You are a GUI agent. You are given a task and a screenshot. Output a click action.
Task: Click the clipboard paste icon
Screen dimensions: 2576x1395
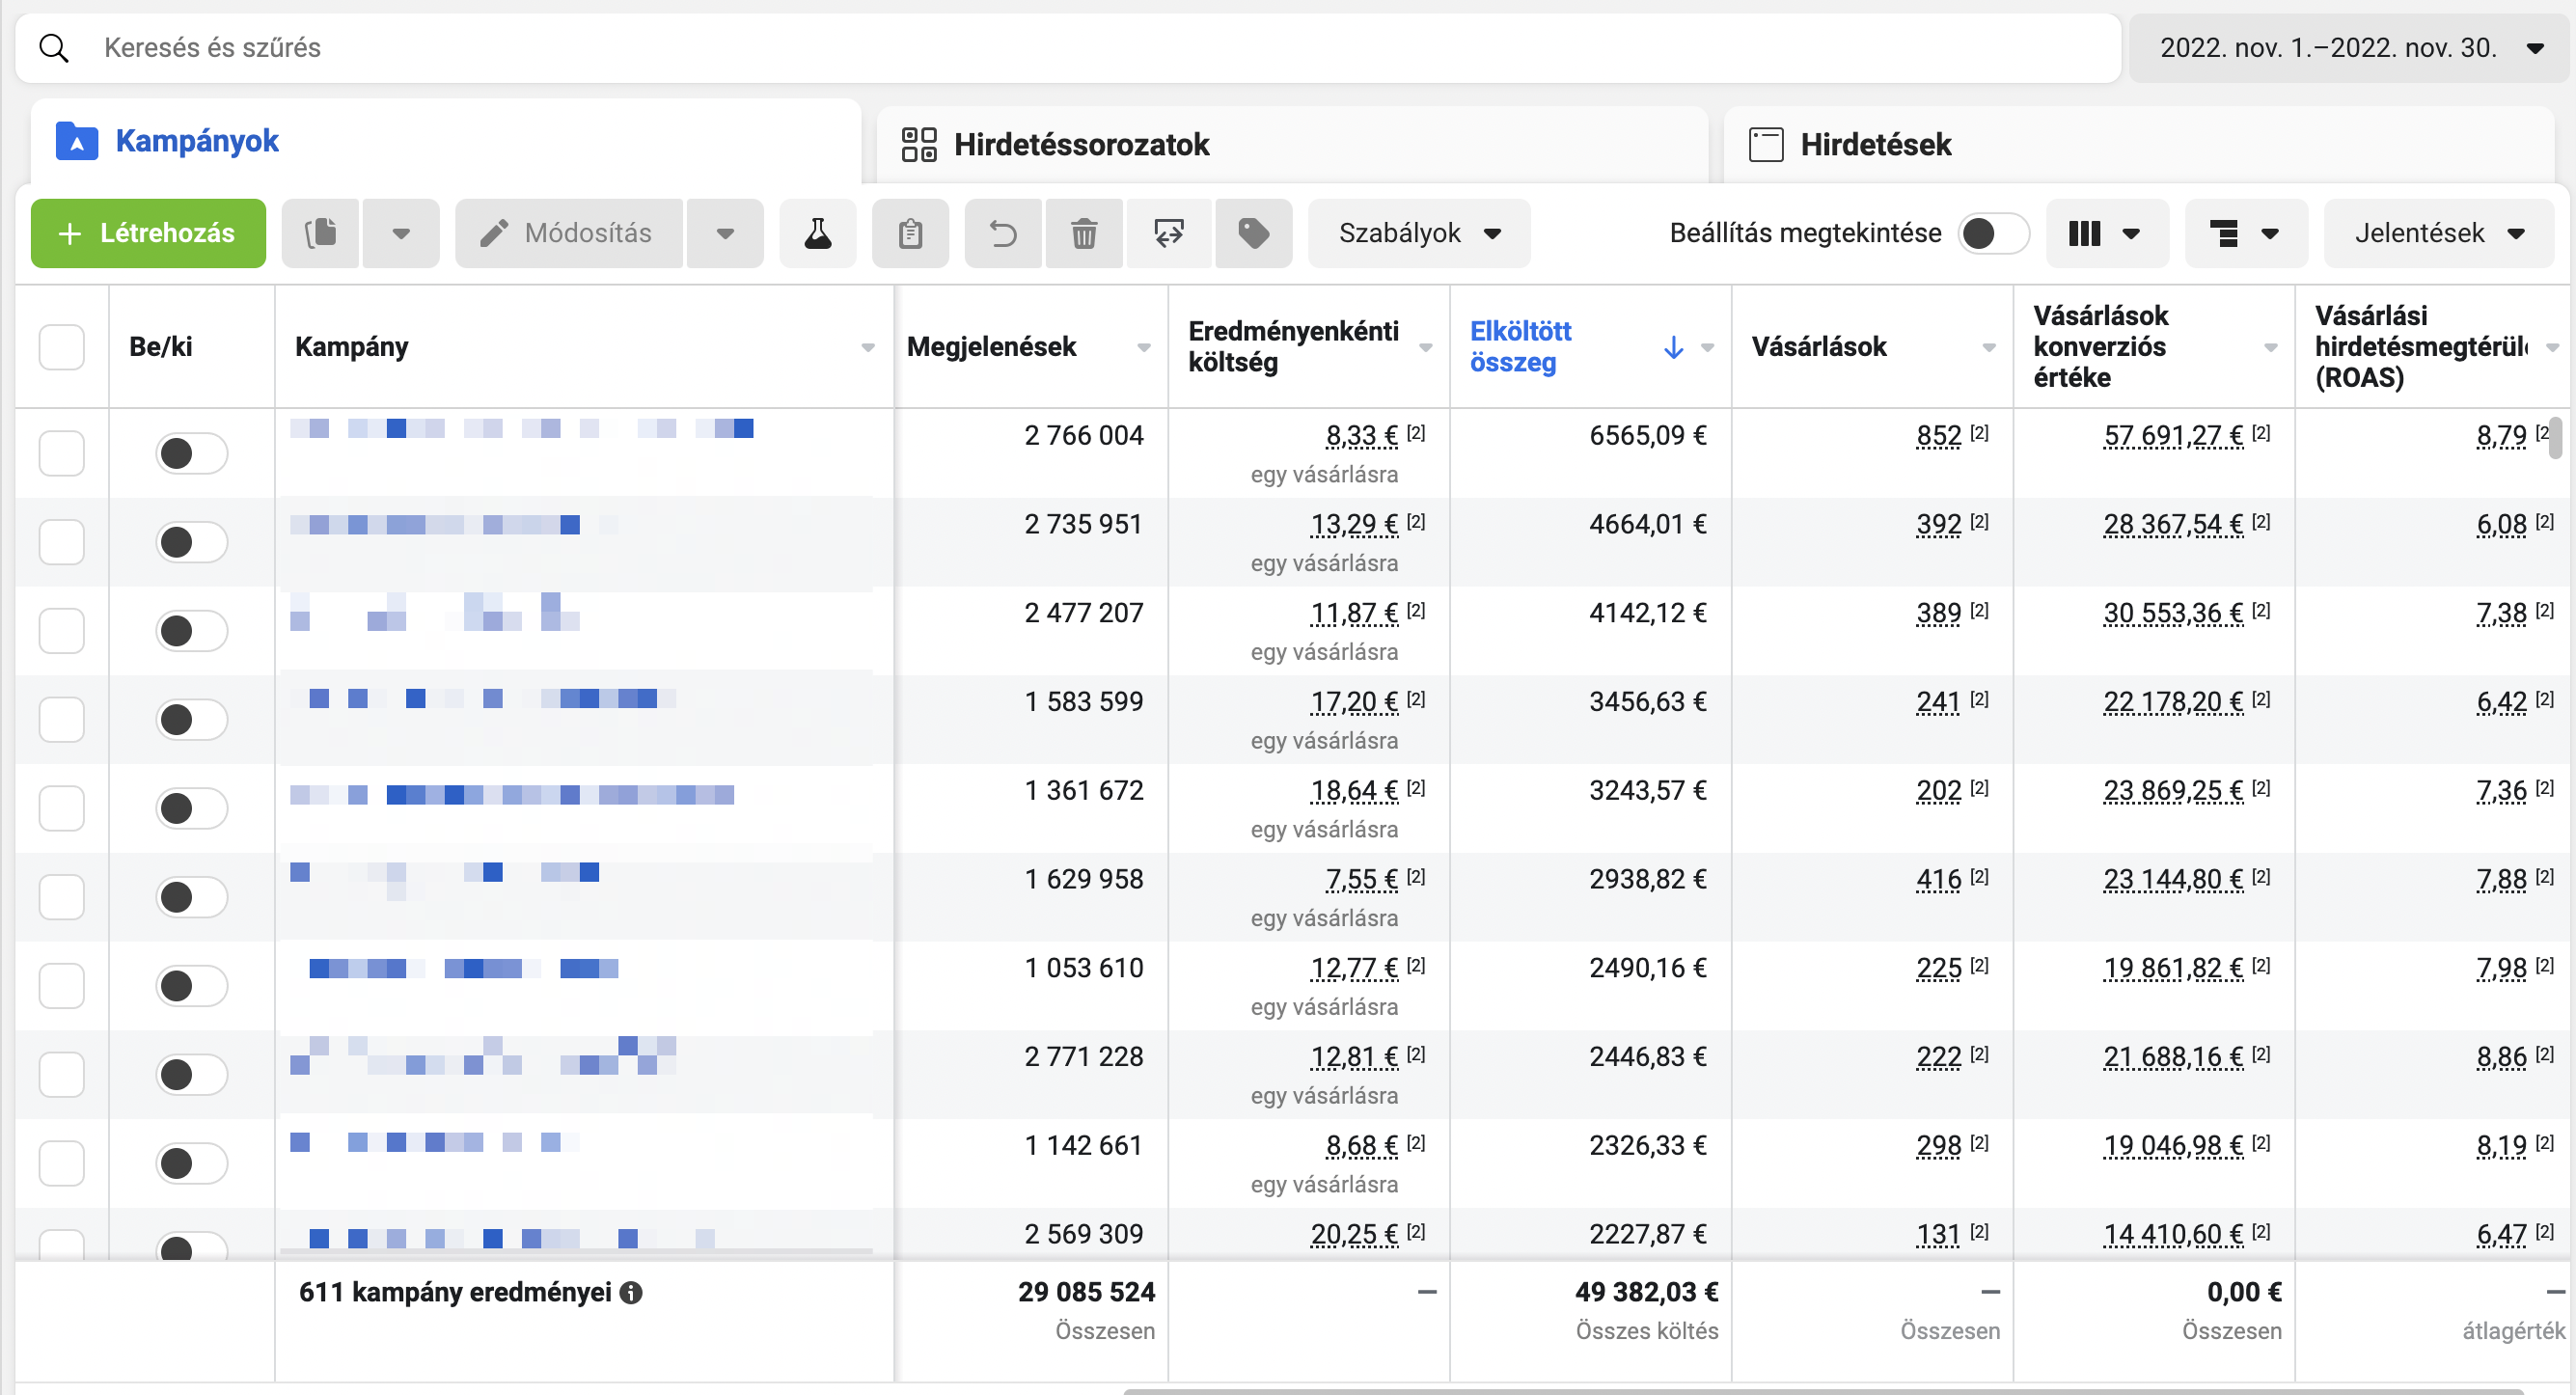[x=909, y=233]
